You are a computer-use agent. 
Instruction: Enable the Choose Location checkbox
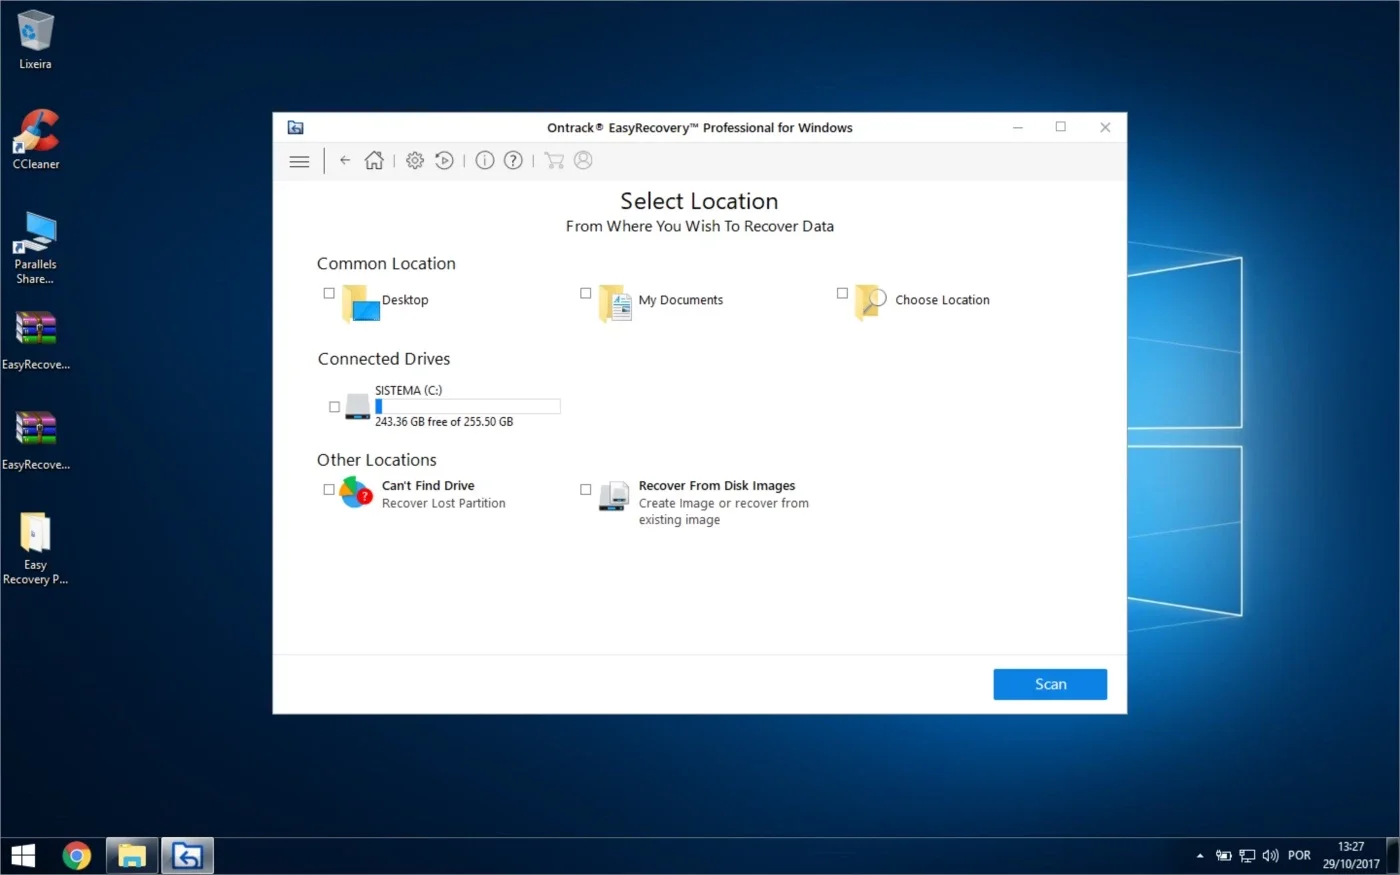click(842, 293)
